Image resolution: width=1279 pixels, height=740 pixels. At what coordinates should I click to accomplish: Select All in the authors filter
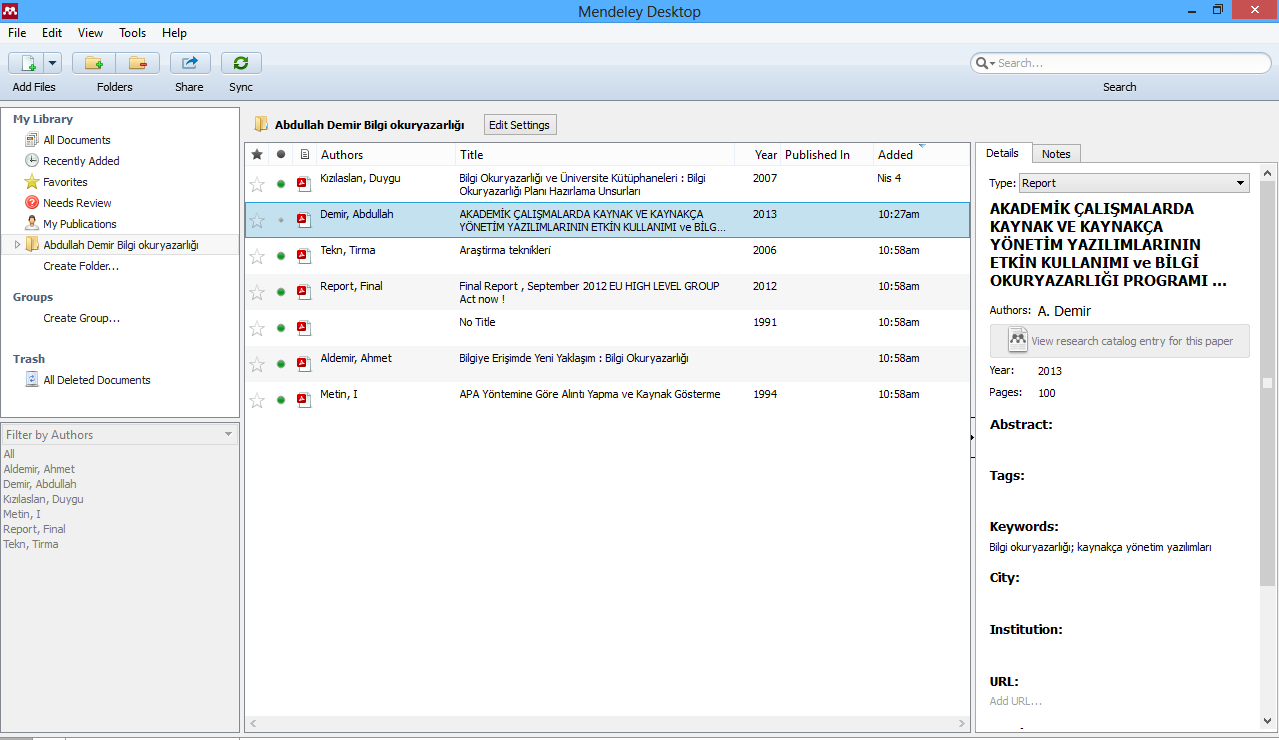(x=9, y=454)
